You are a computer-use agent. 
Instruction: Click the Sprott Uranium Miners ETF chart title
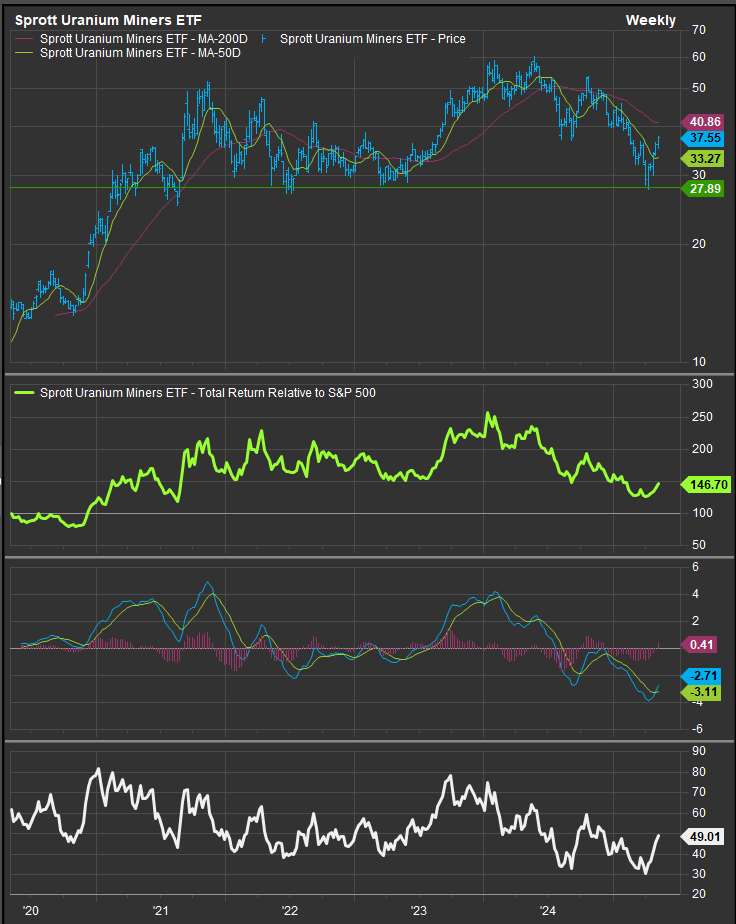click(x=108, y=21)
